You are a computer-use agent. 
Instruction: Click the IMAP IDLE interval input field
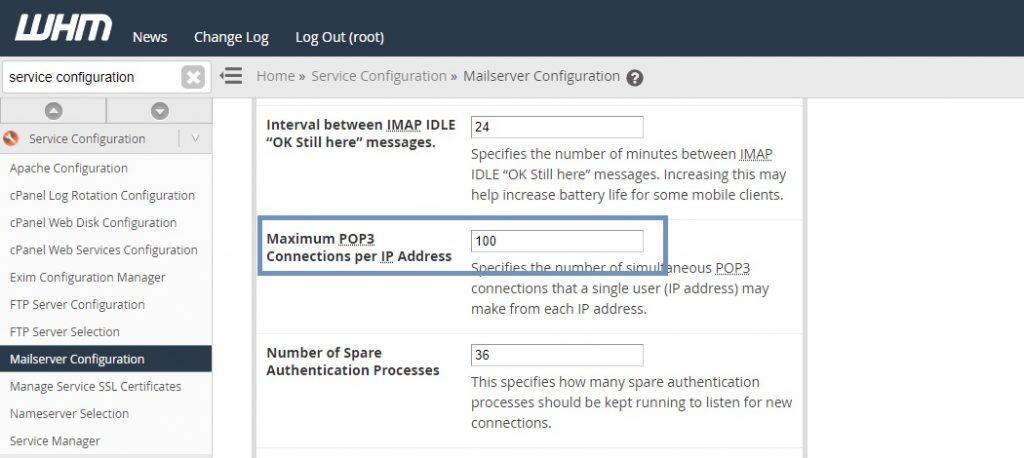(x=556, y=127)
